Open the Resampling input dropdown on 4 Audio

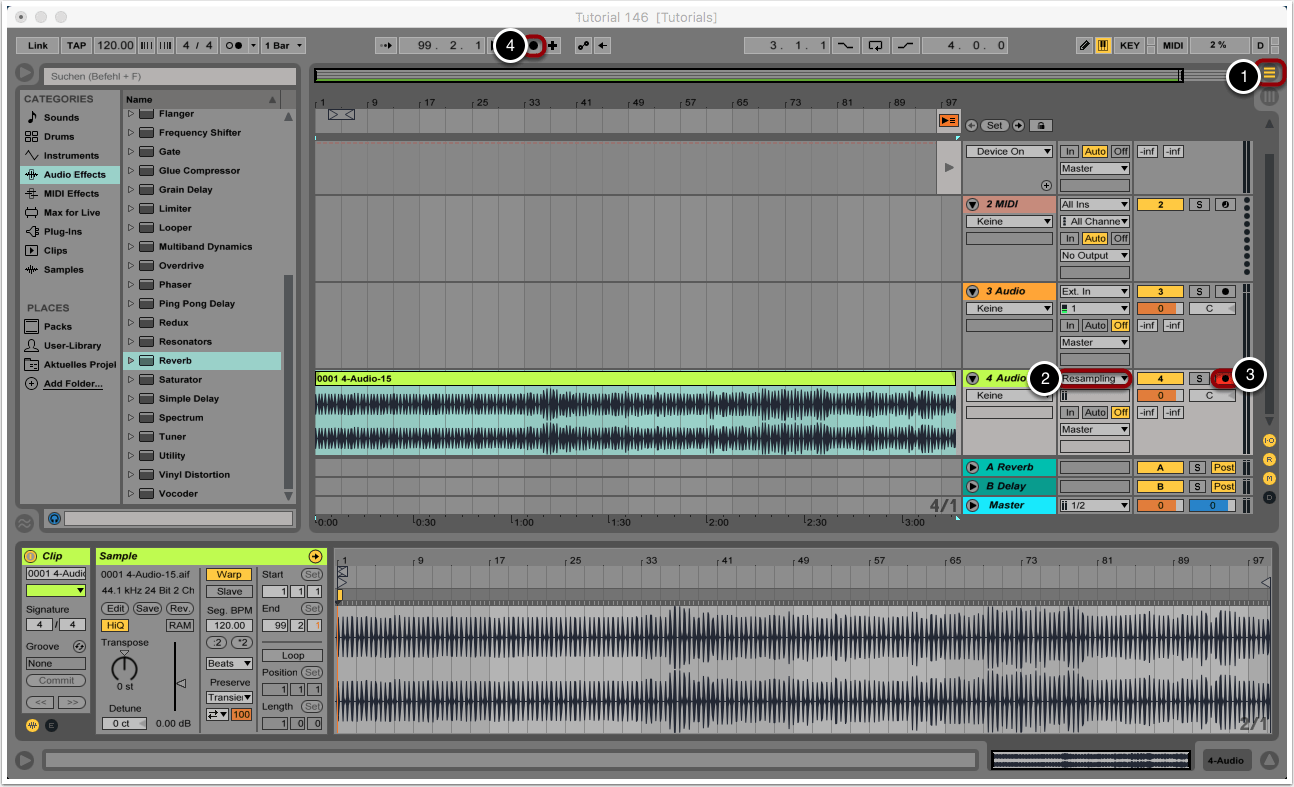click(1094, 378)
